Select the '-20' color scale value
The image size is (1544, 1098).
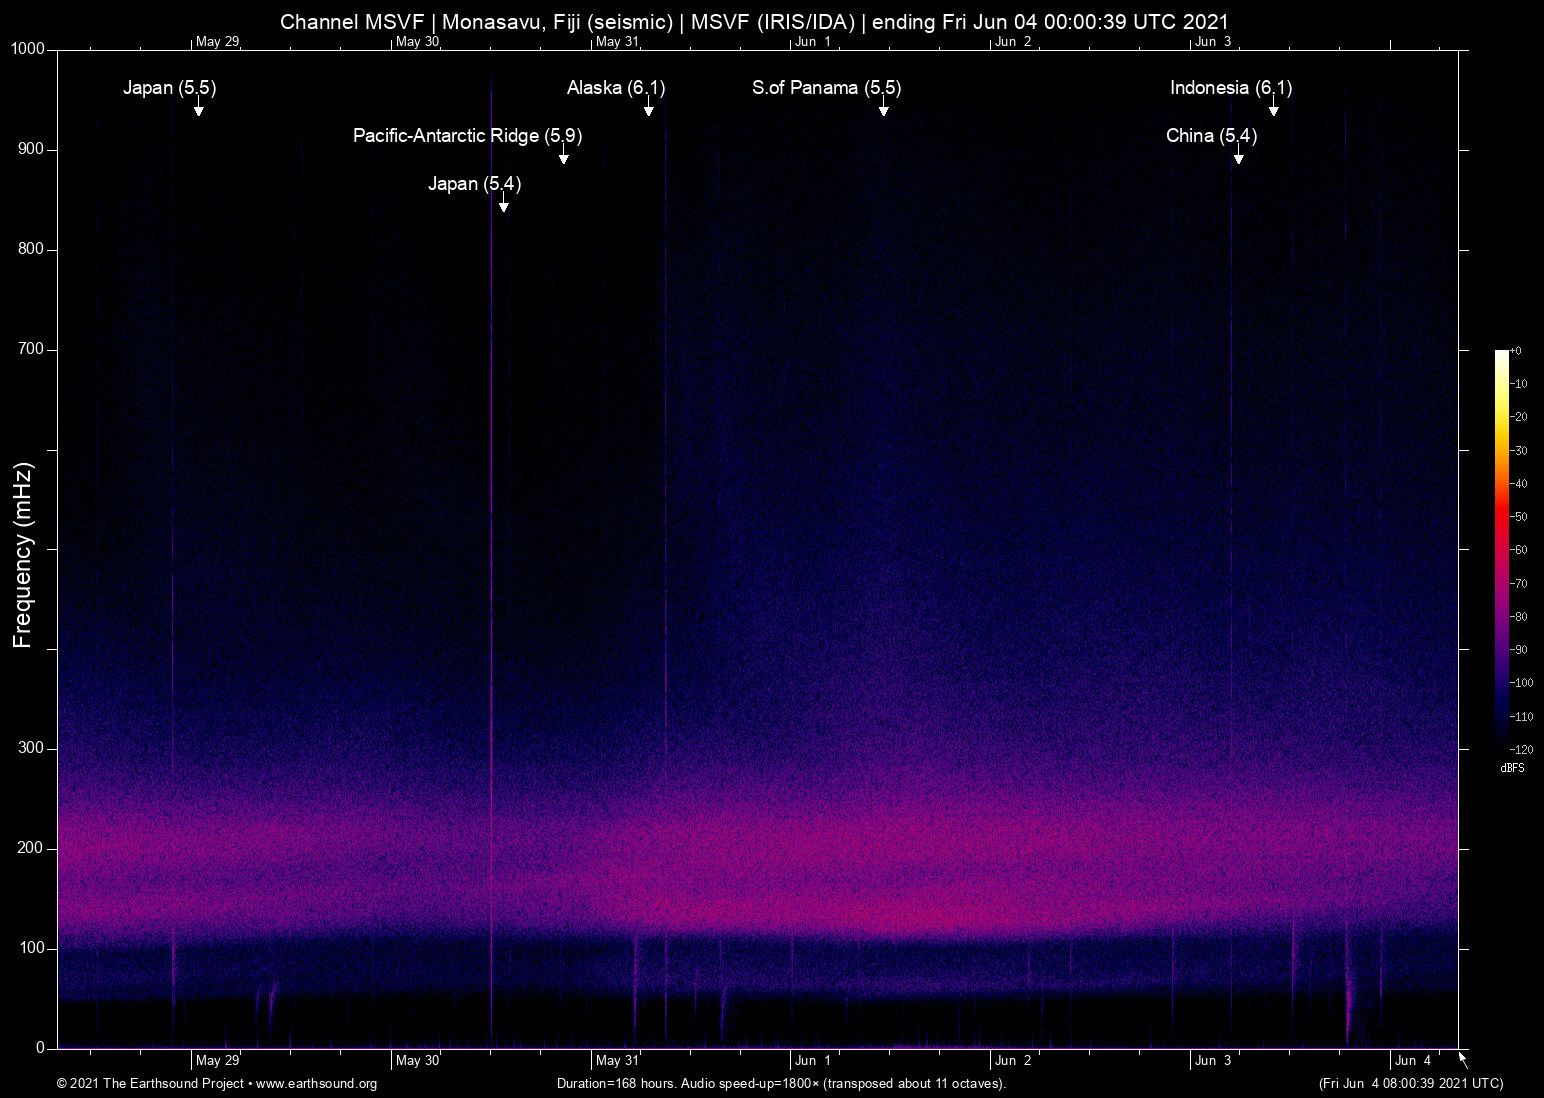(x=1519, y=417)
